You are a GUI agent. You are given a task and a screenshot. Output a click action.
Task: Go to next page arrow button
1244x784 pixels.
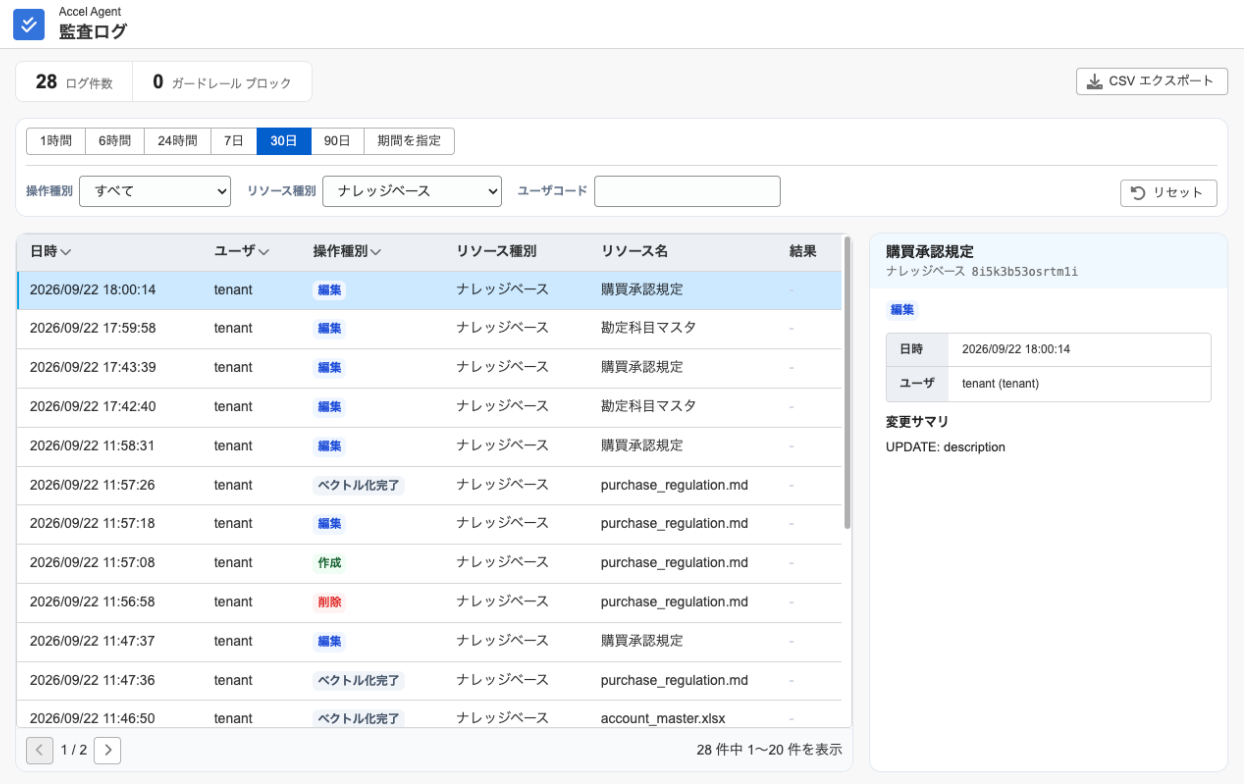pos(107,750)
